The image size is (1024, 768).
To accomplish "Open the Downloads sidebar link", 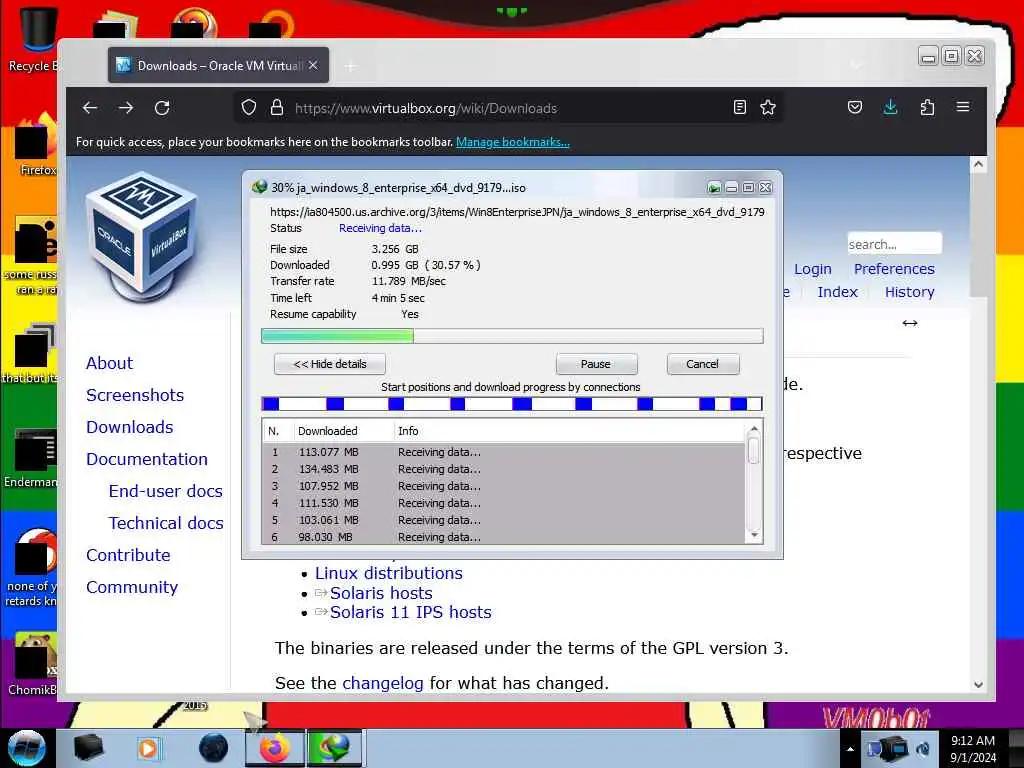I will (x=130, y=427).
